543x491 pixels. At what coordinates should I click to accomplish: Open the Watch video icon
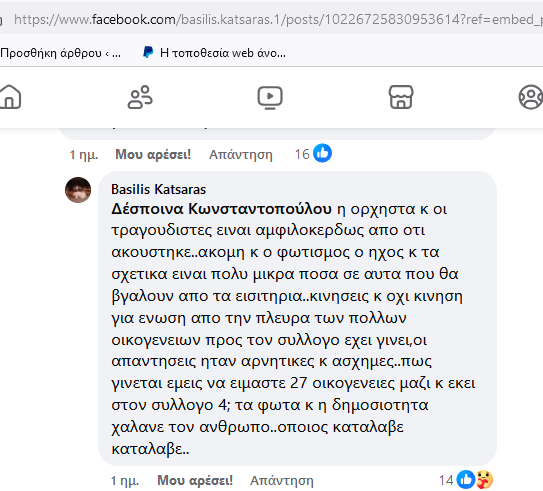270,97
